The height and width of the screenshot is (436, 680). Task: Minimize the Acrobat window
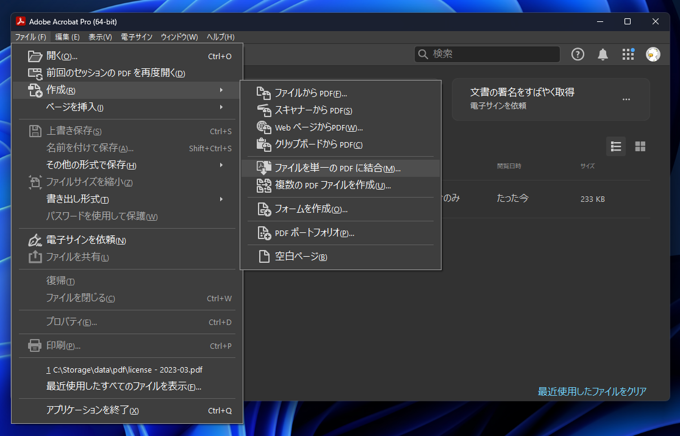coord(600,21)
